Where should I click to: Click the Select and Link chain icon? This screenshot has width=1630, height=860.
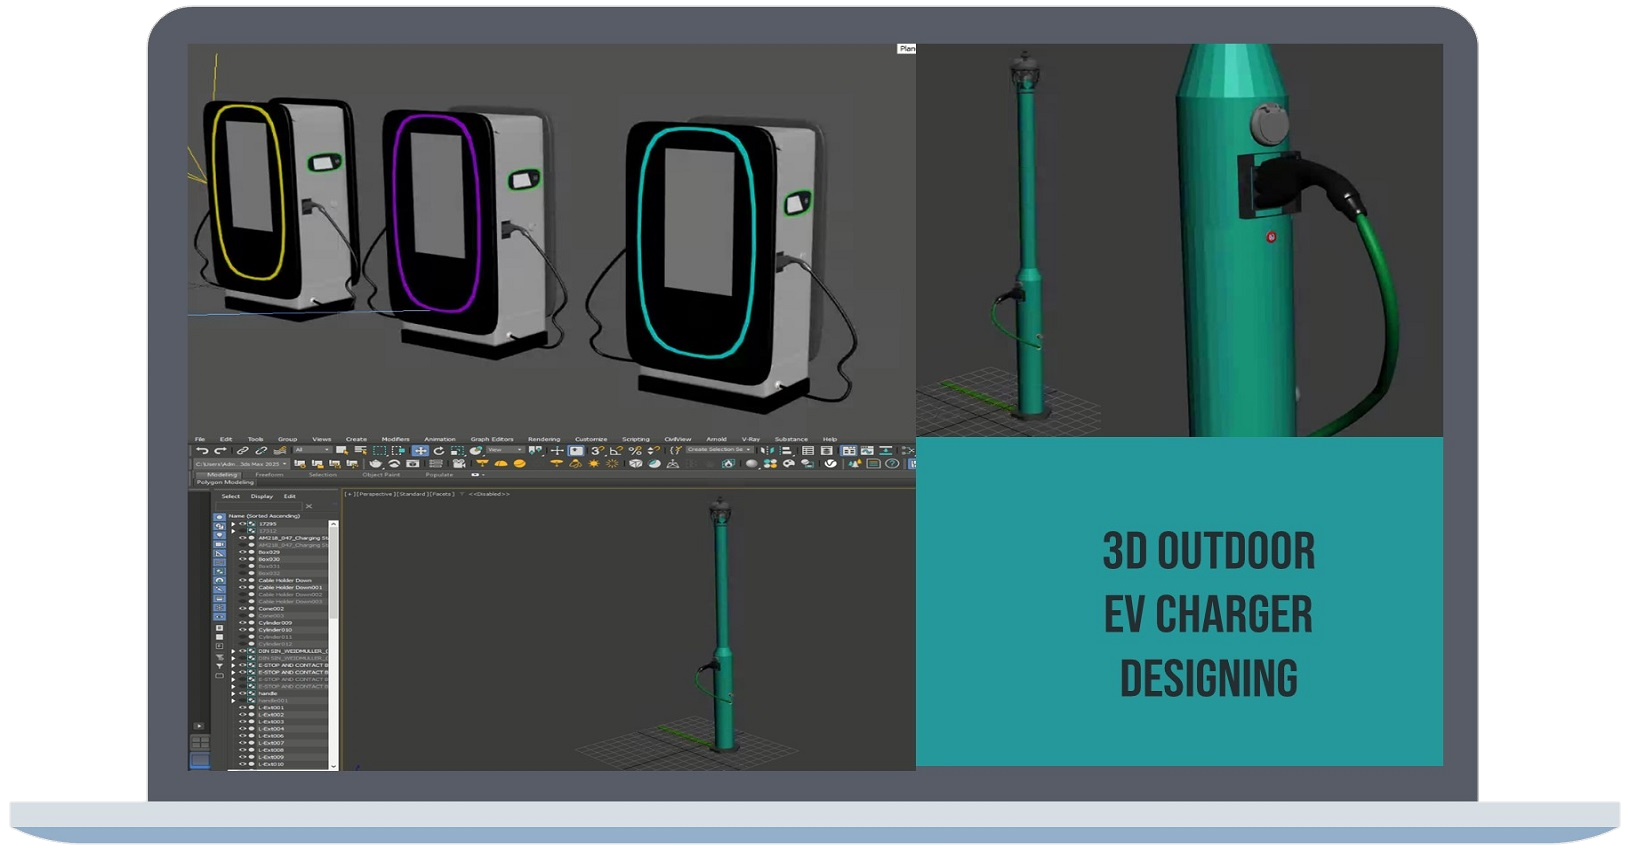(242, 451)
